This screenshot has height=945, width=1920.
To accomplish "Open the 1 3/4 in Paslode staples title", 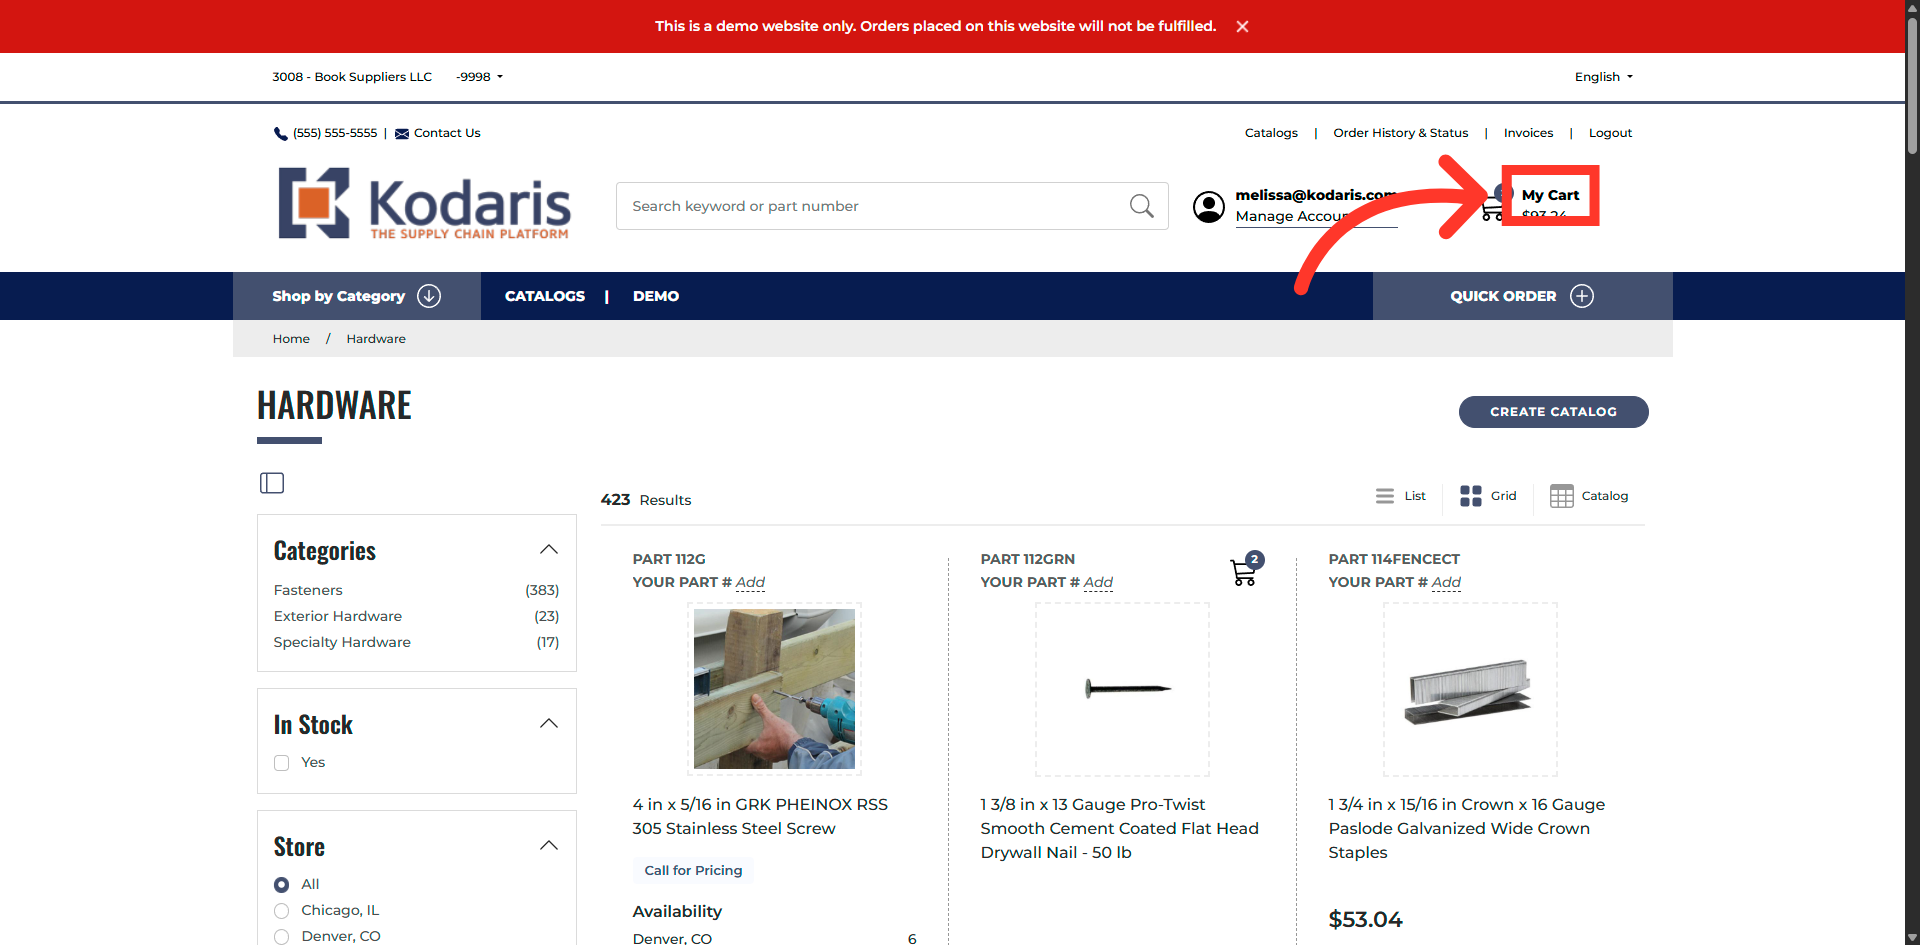I will point(1466,828).
